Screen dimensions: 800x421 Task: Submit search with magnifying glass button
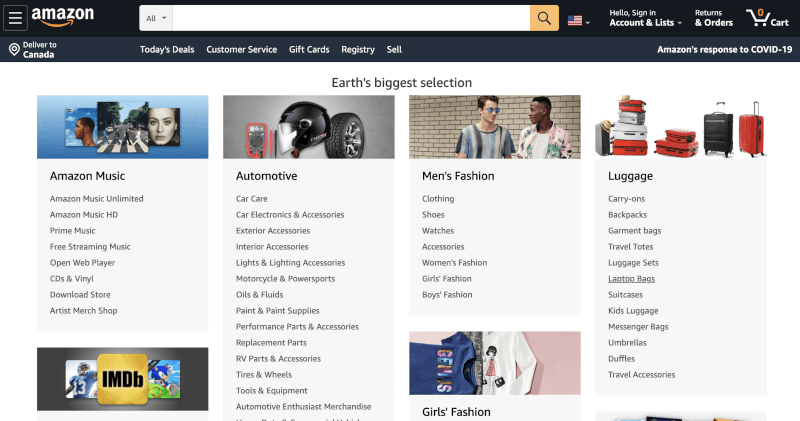(544, 18)
